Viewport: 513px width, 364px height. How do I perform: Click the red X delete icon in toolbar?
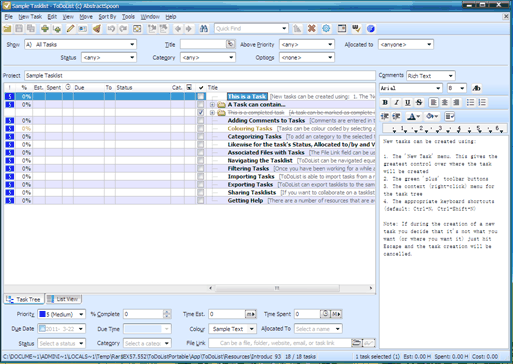[x=311, y=29]
